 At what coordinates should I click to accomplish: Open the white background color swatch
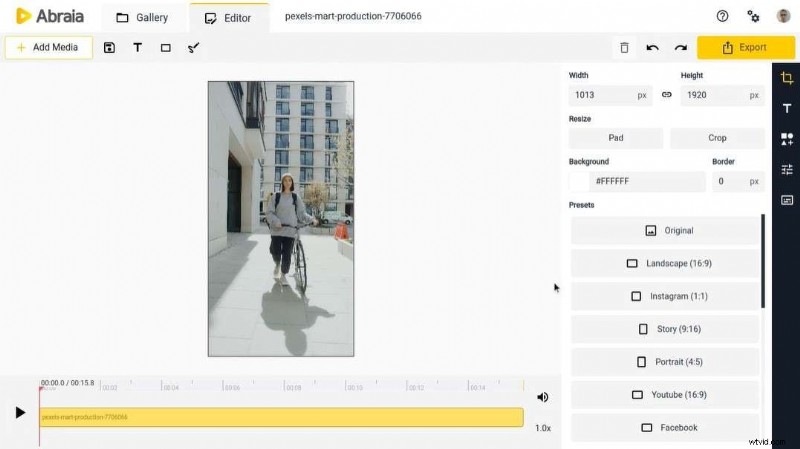(x=579, y=181)
